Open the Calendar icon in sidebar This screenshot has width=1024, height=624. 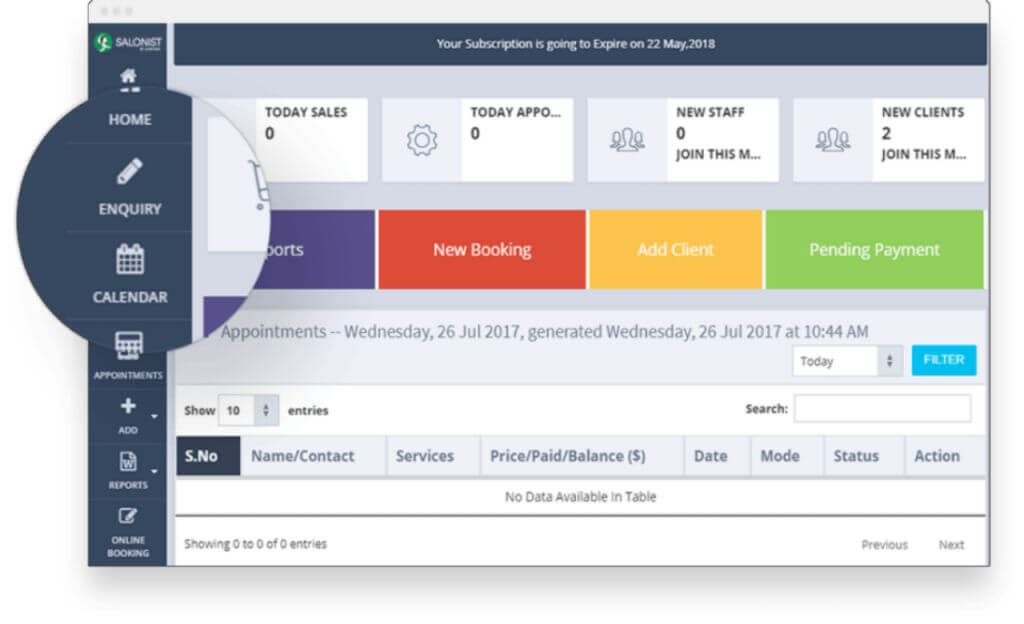point(130,260)
